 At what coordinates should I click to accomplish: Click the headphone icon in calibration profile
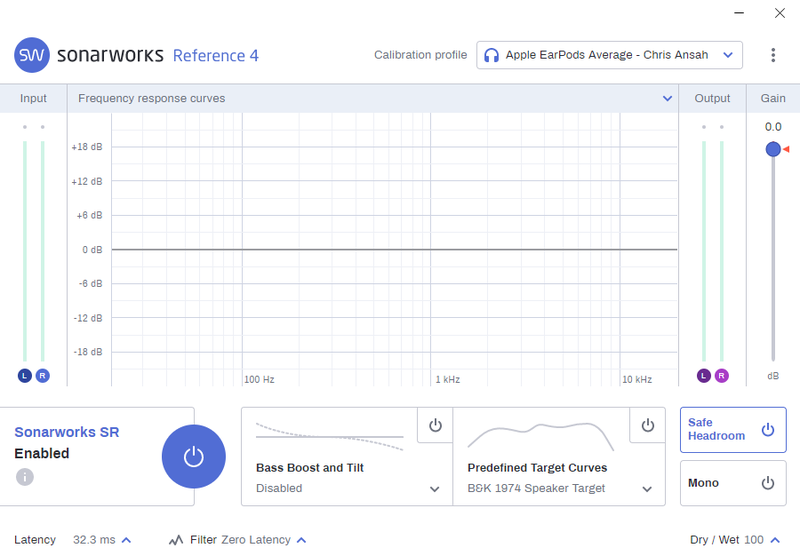[x=491, y=55]
